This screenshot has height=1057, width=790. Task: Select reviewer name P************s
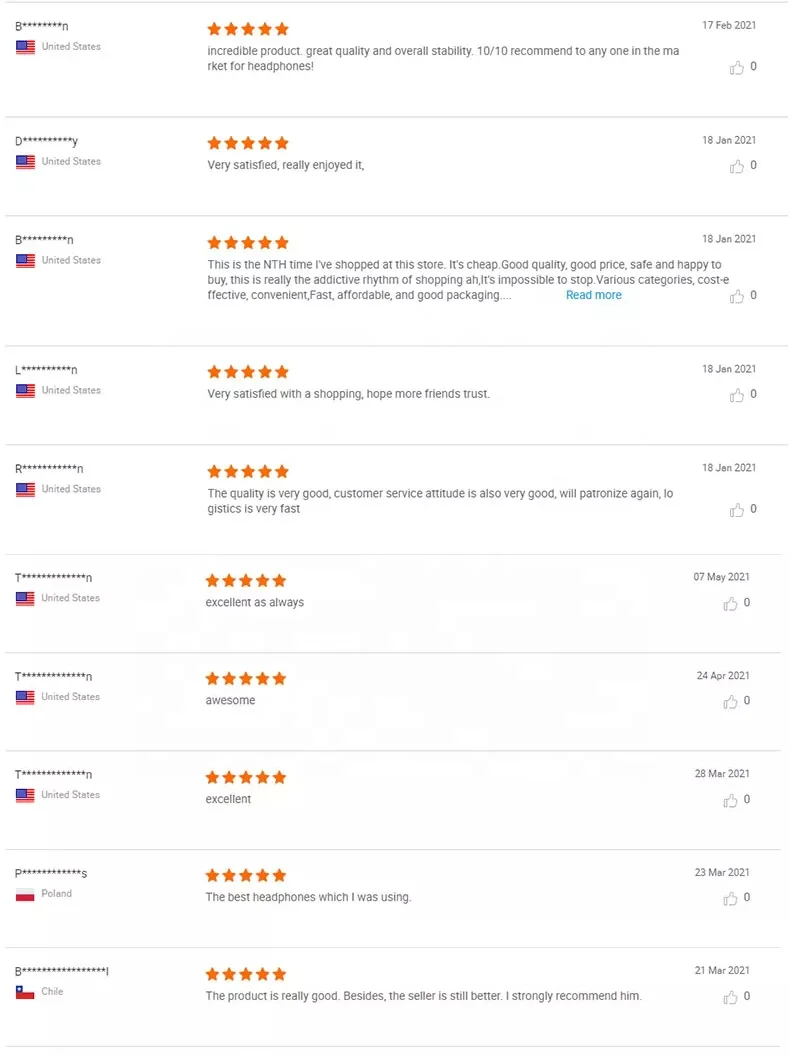(x=51, y=874)
